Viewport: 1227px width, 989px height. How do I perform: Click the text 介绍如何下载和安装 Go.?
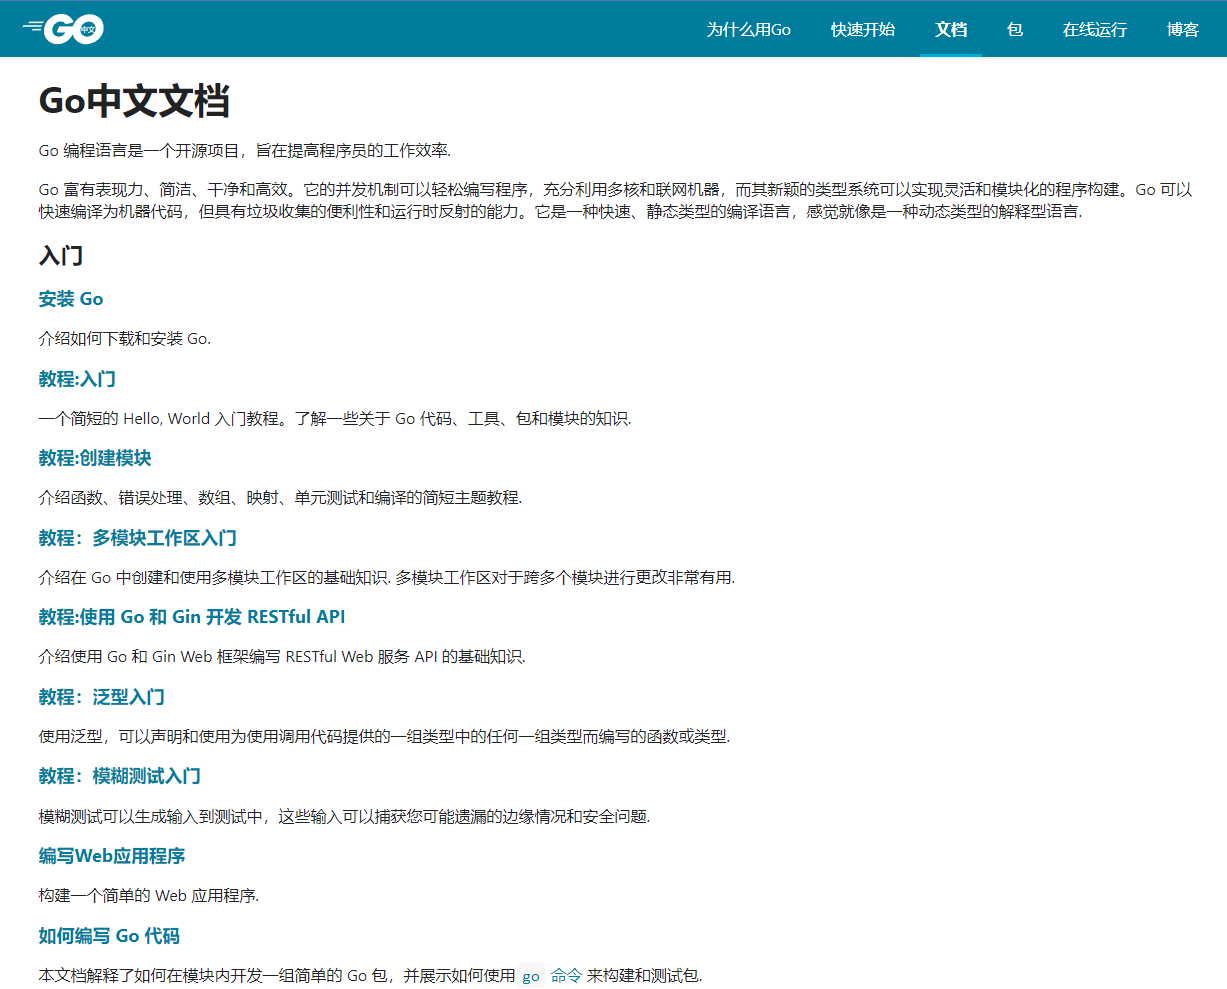tap(125, 339)
